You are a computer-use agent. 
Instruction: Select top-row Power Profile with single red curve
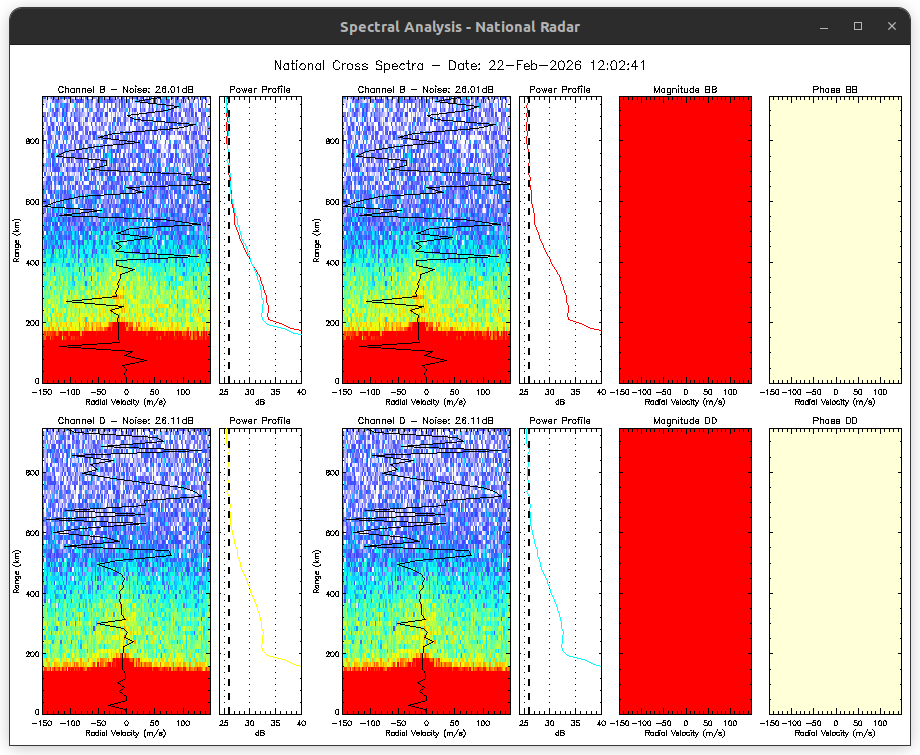pos(560,239)
